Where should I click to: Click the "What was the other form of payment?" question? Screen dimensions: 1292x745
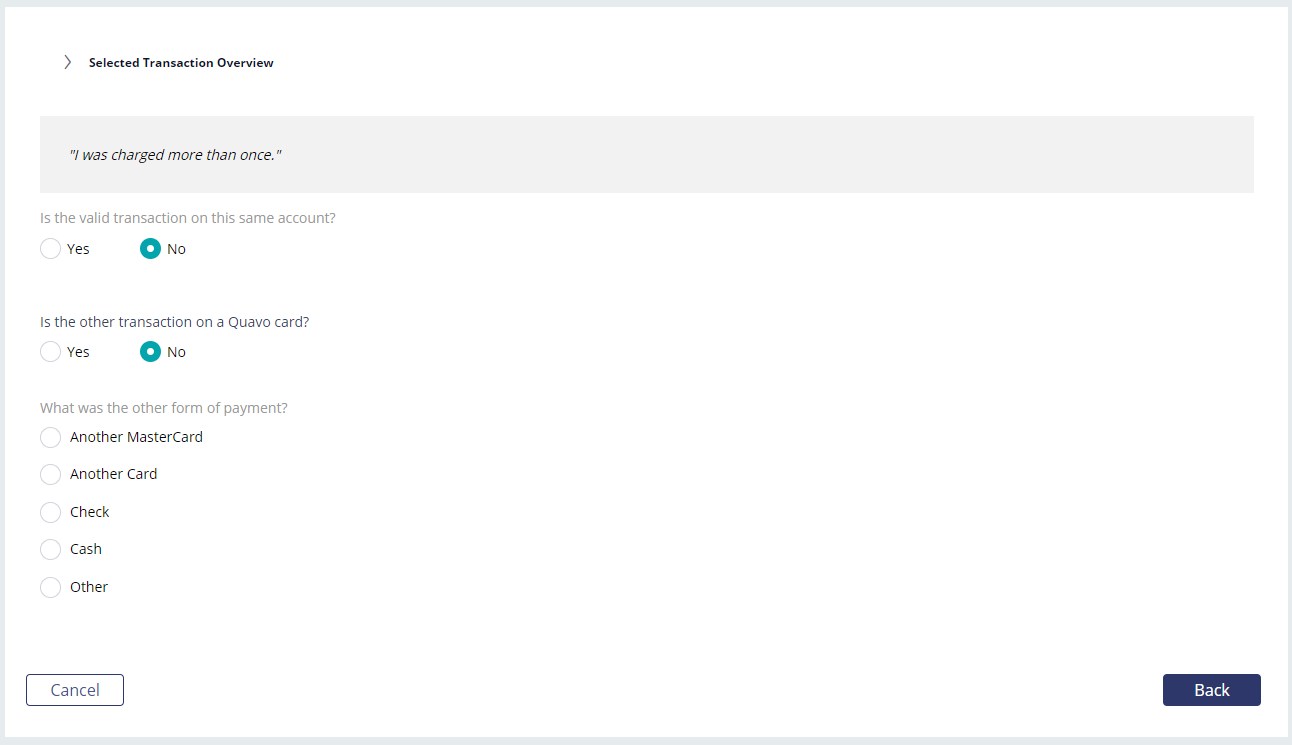[x=164, y=408]
